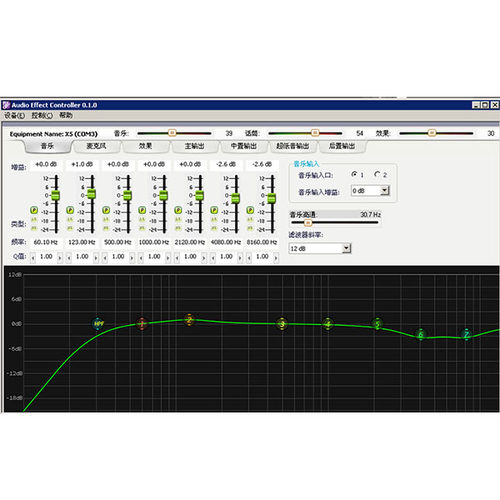Select EQ band node 2 on the graph

tap(189, 320)
